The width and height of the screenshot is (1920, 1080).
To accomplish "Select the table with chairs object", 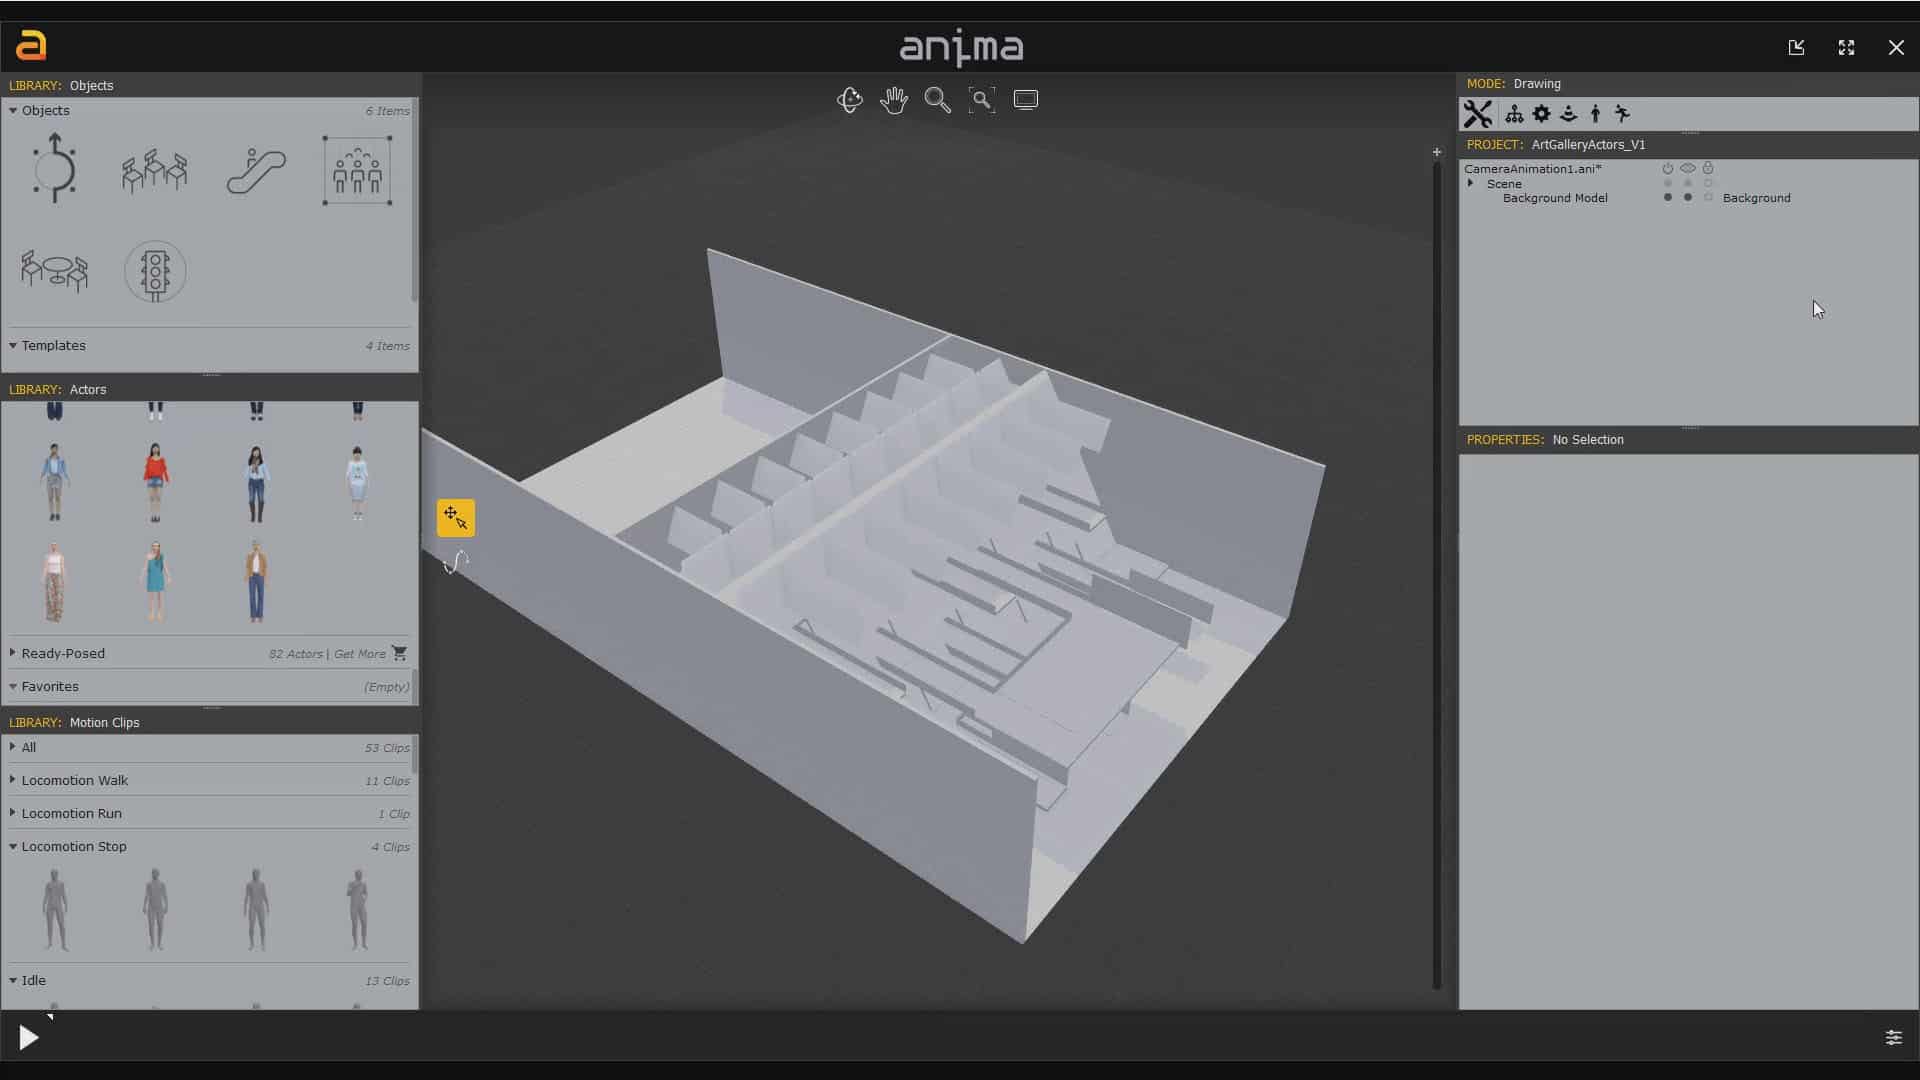I will coord(54,271).
